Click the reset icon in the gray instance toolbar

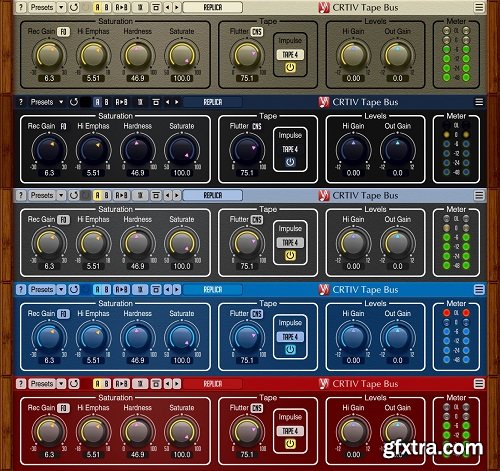(x=74, y=195)
